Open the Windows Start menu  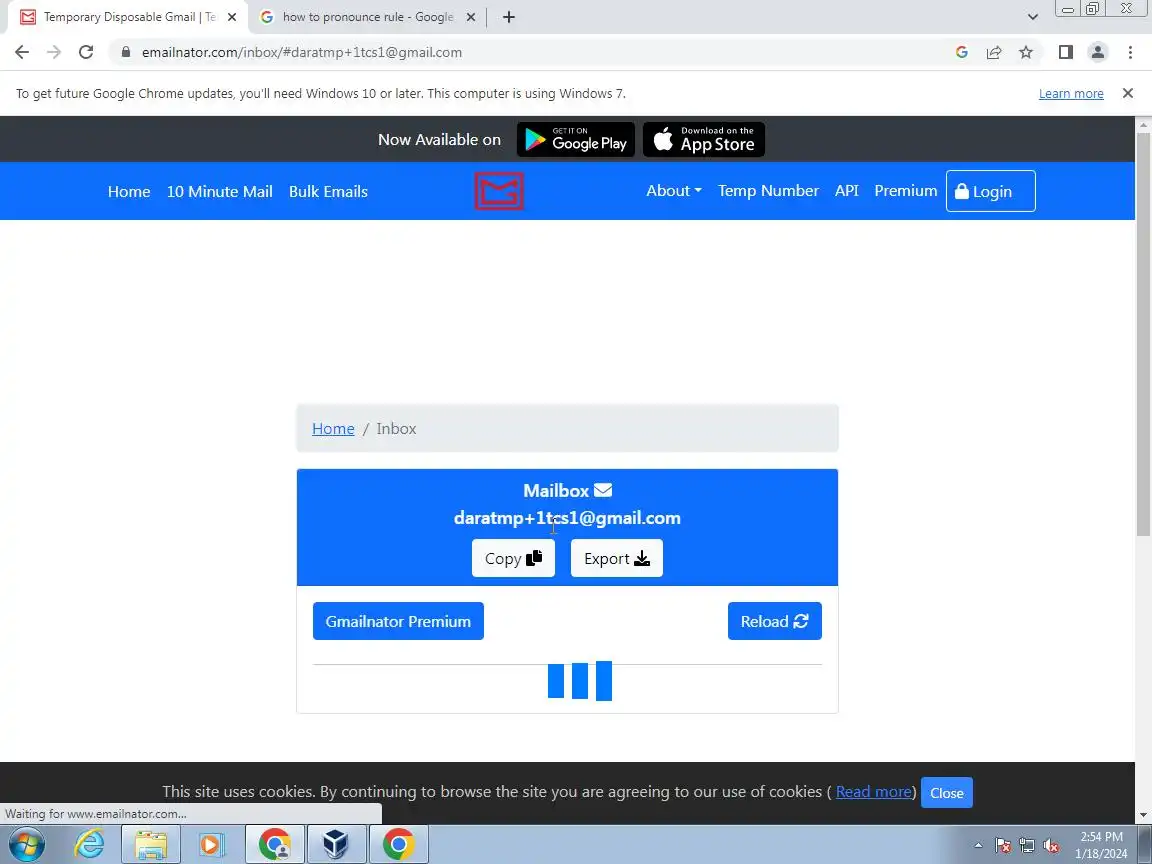pos(26,844)
